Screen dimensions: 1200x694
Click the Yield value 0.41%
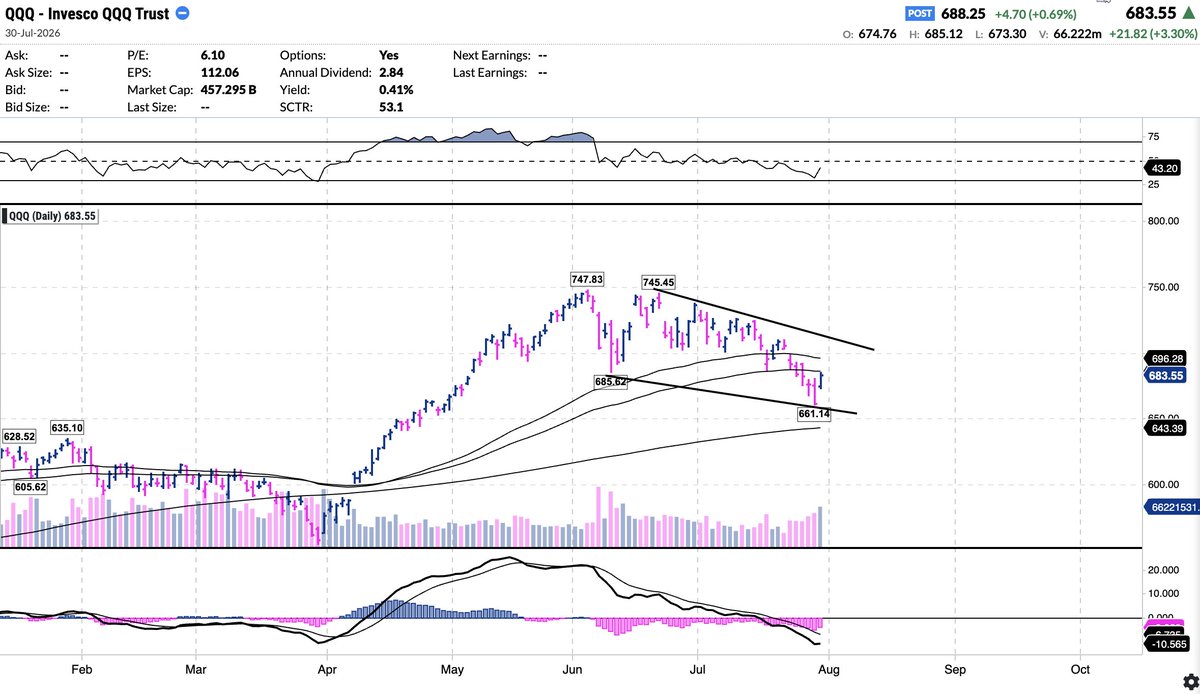396,89
